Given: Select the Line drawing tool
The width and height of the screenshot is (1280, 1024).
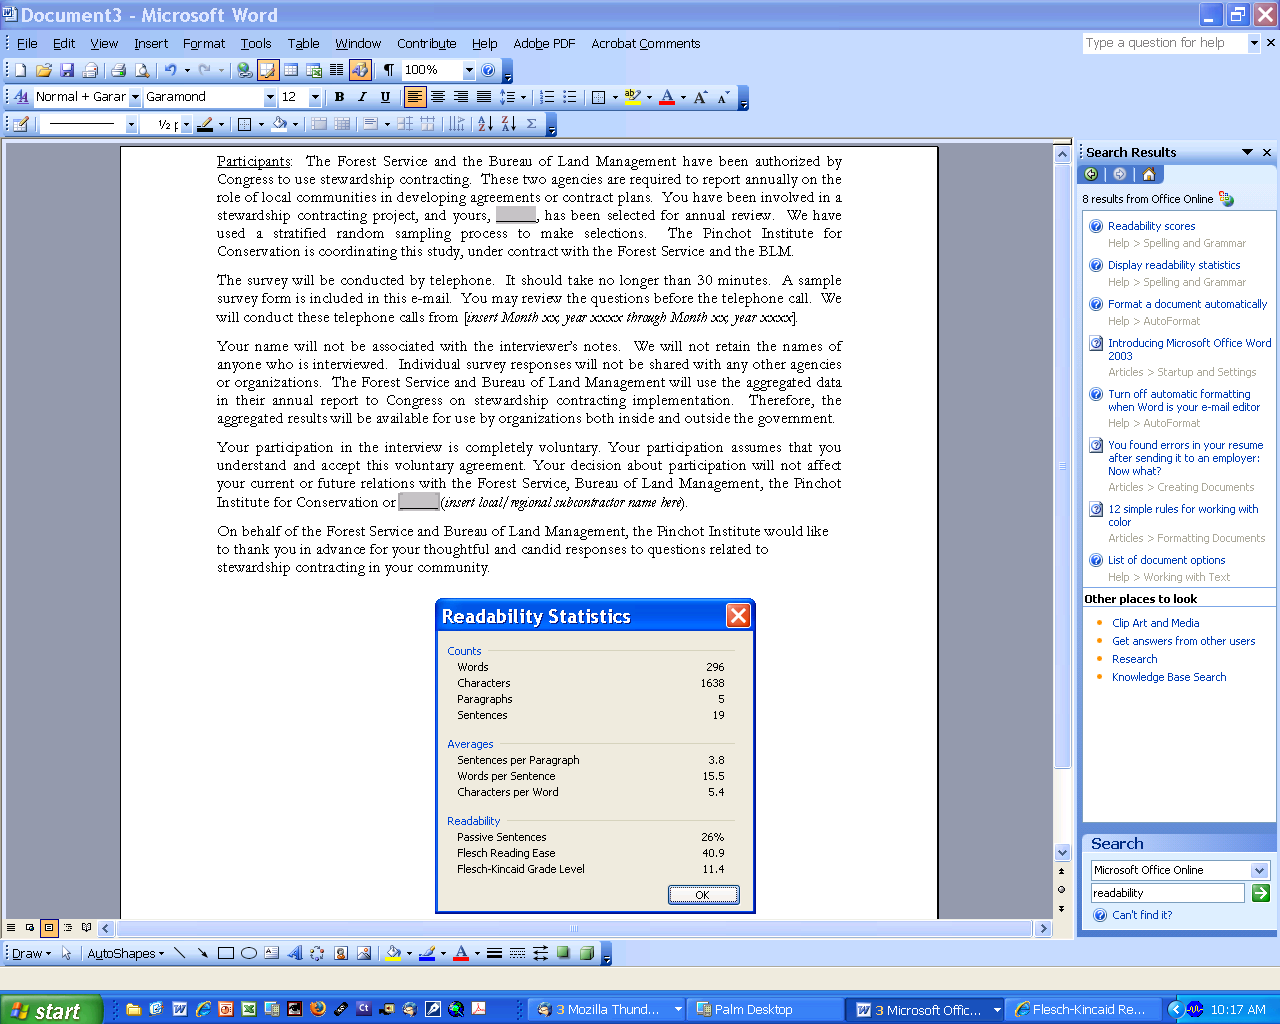Looking at the screenshot, I should pos(180,953).
